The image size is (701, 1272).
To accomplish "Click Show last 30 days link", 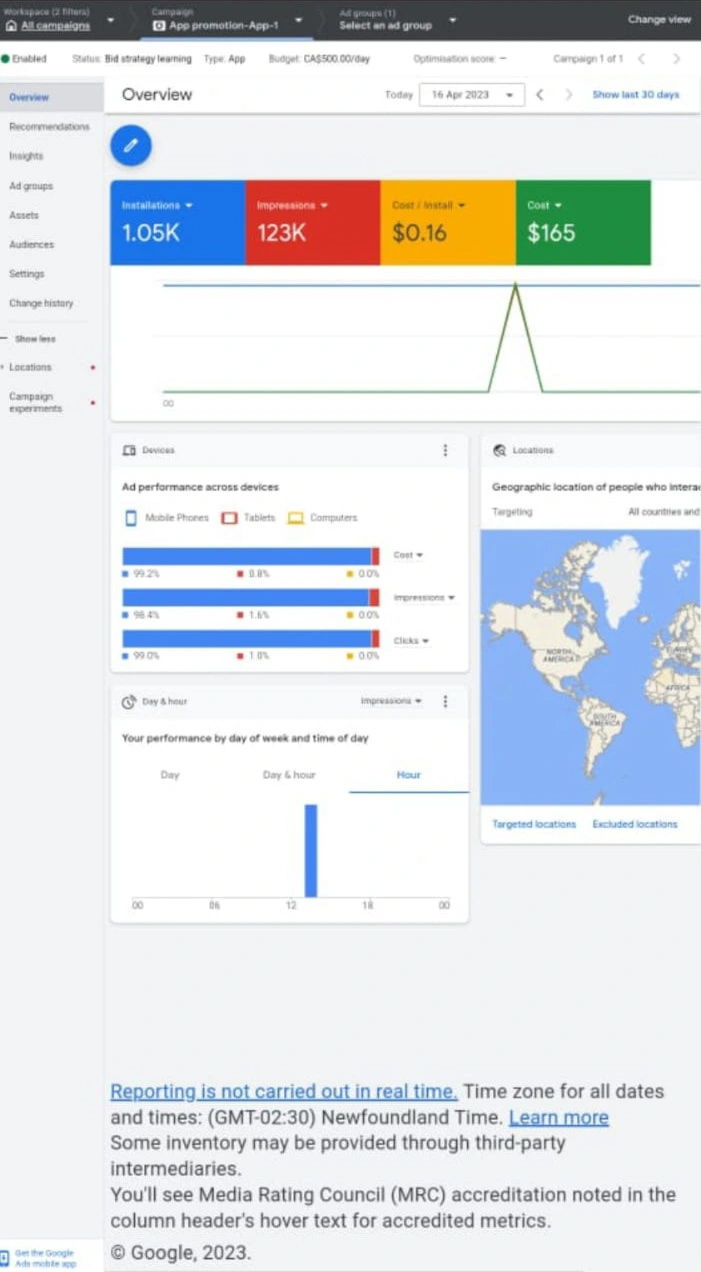I will click(636, 94).
